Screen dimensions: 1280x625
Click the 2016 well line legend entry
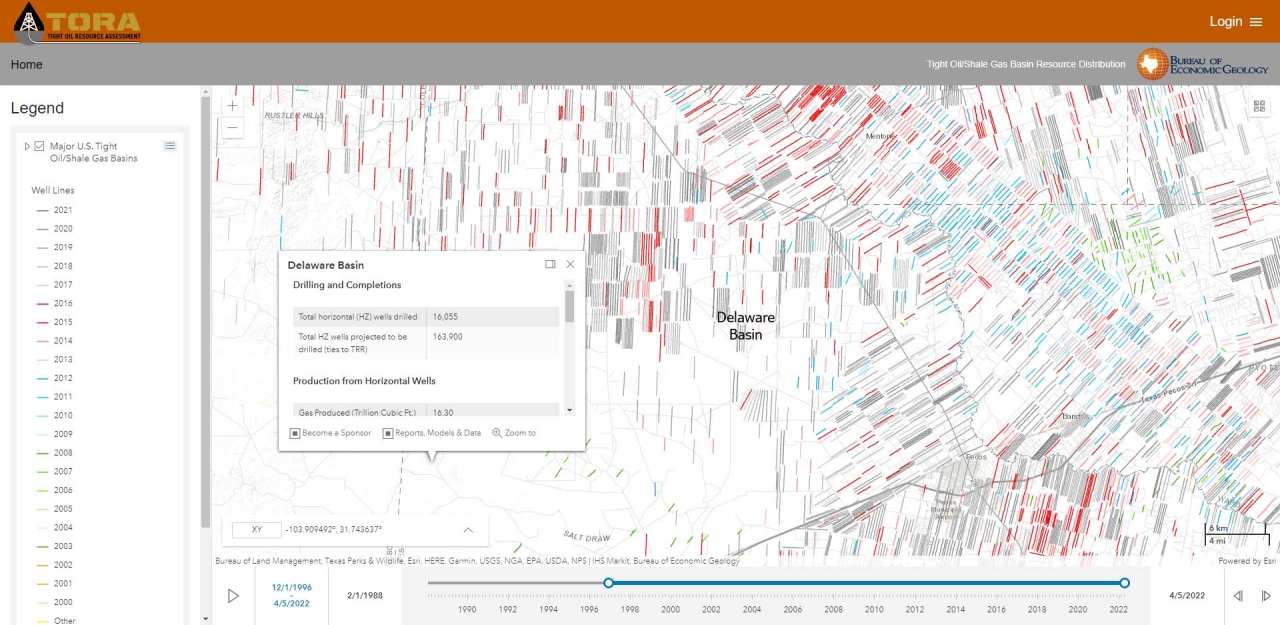click(x=54, y=304)
